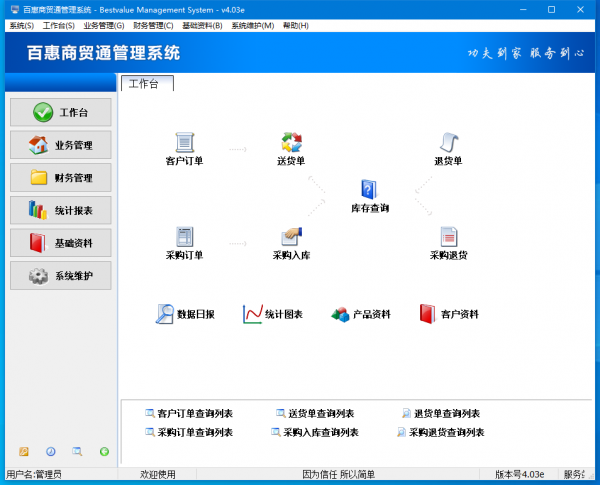Open the 系统(S) menu

[x=21, y=26]
